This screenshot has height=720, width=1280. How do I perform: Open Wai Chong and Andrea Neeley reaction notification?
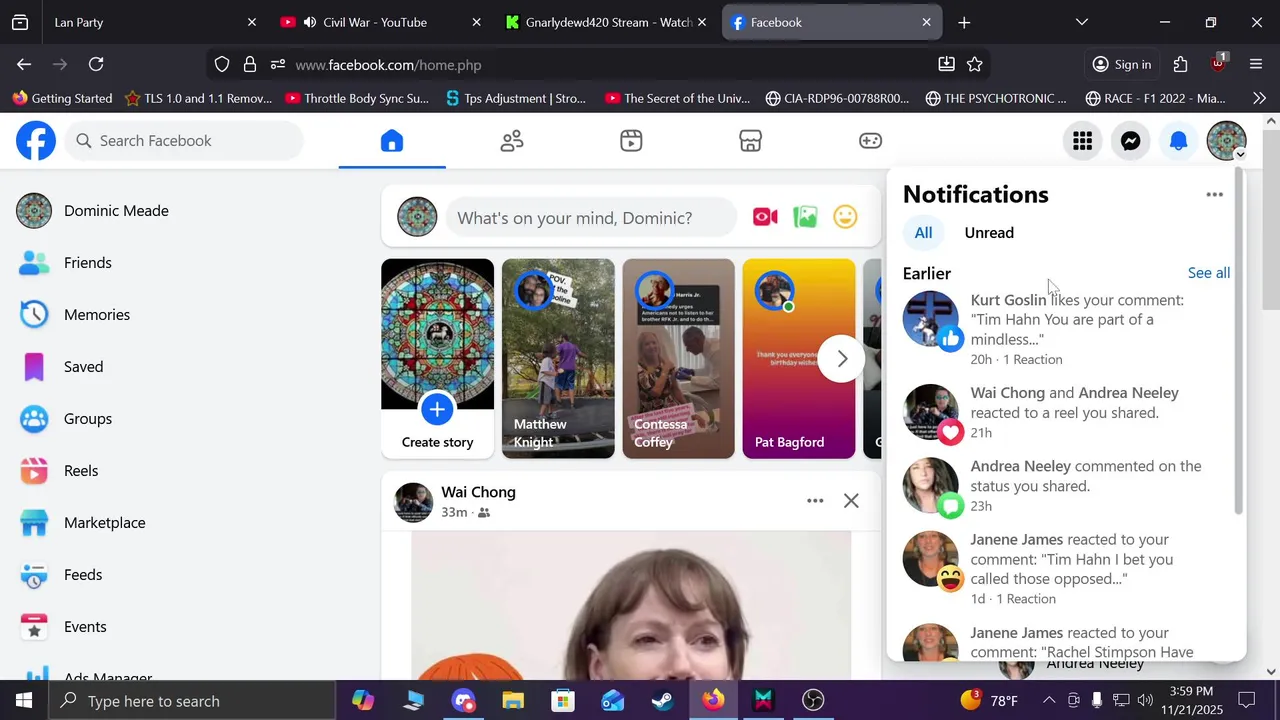click(1066, 412)
